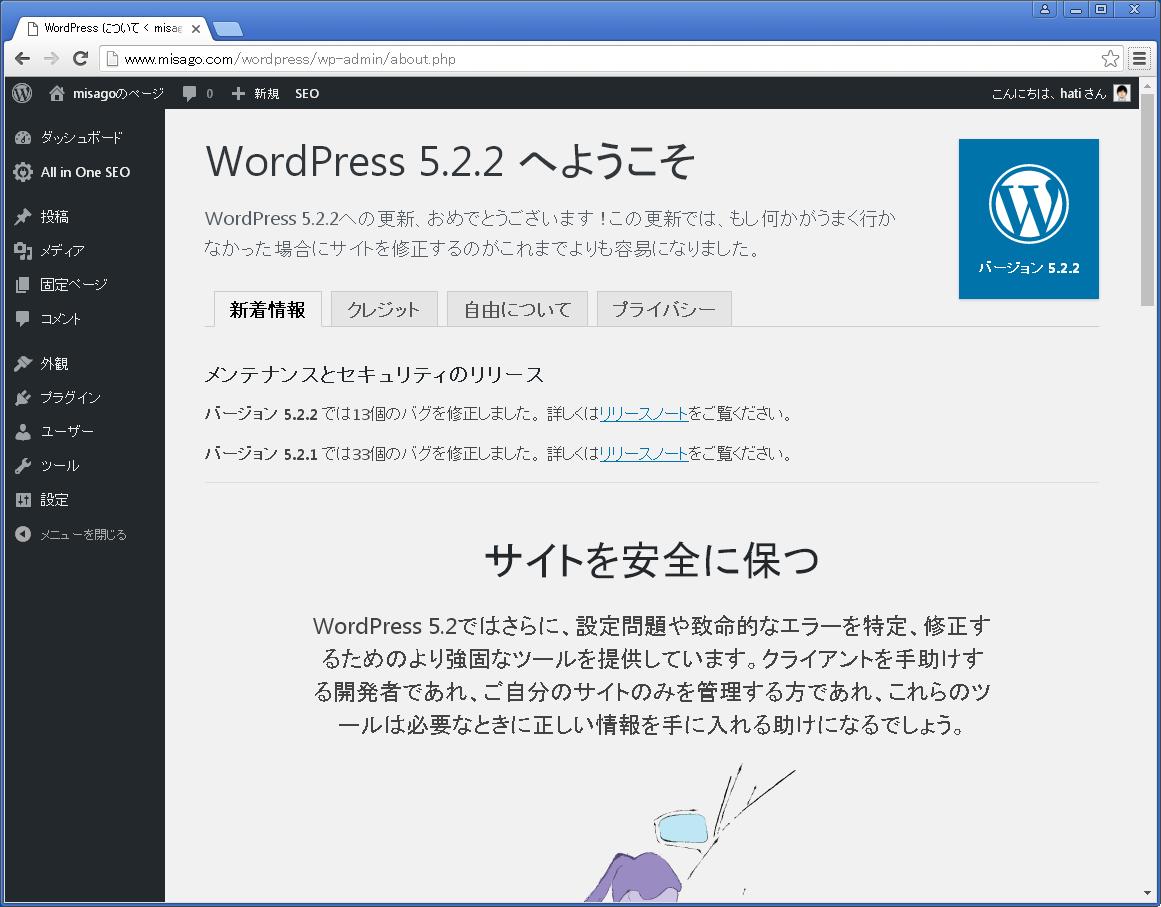This screenshot has height=907, width=1161.
Task: Click SEO in the admin bar
Action: point(307,93)
